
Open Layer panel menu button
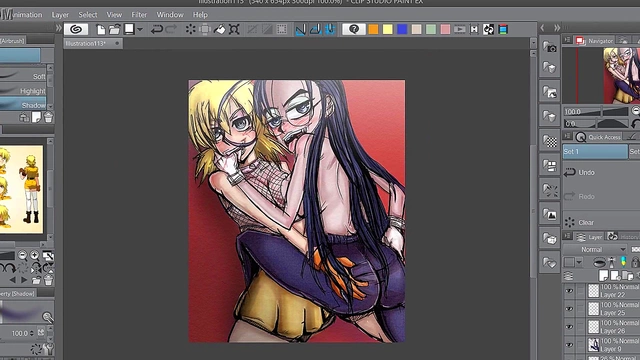567,236
